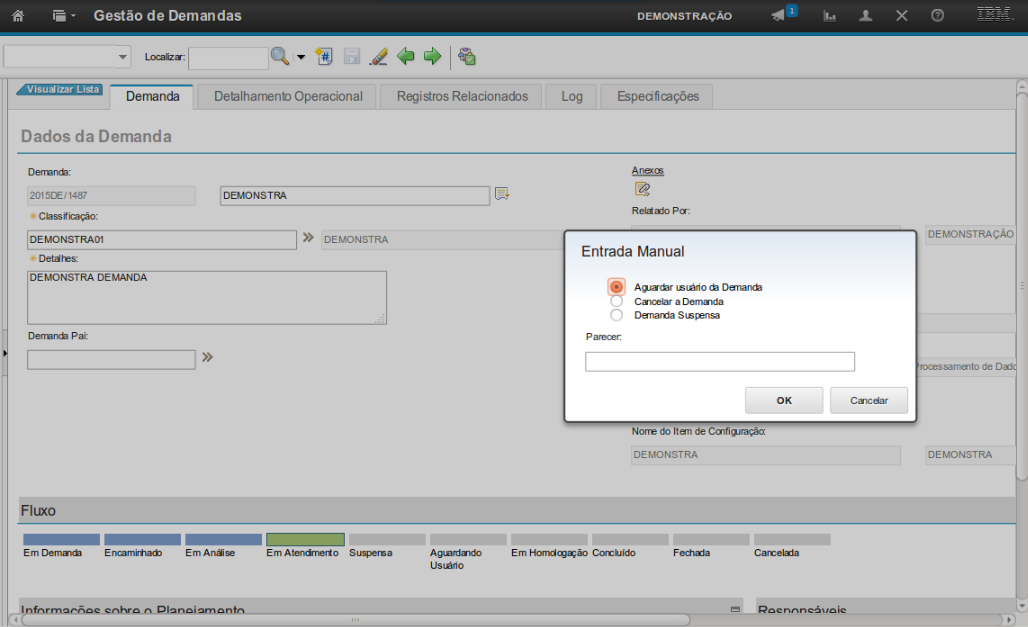Switch to the Log tab

[572, 97]
